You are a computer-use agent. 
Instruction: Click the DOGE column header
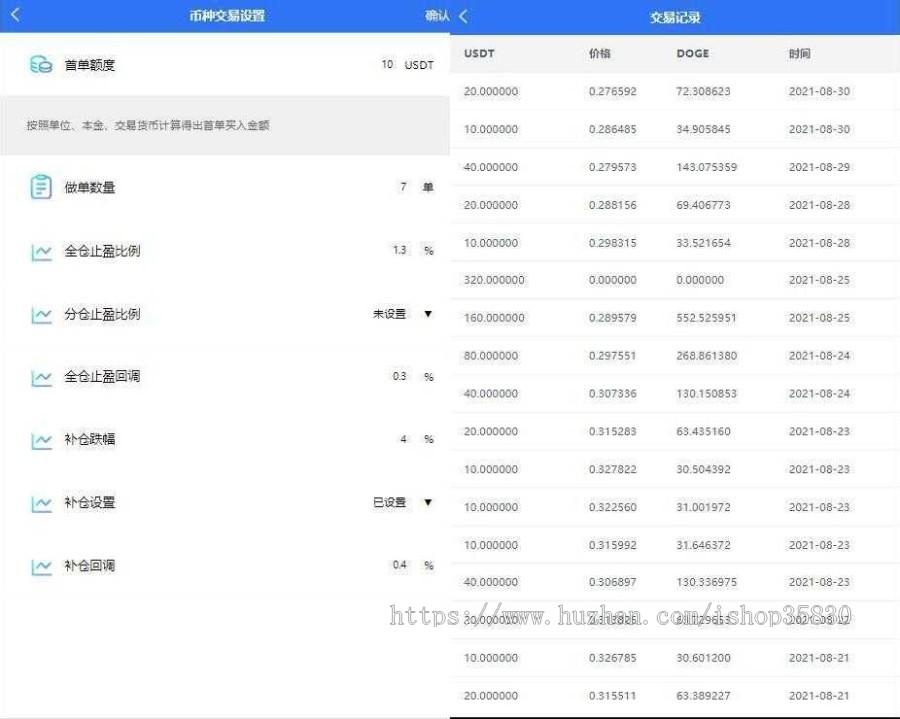click(x=693, y=53)
